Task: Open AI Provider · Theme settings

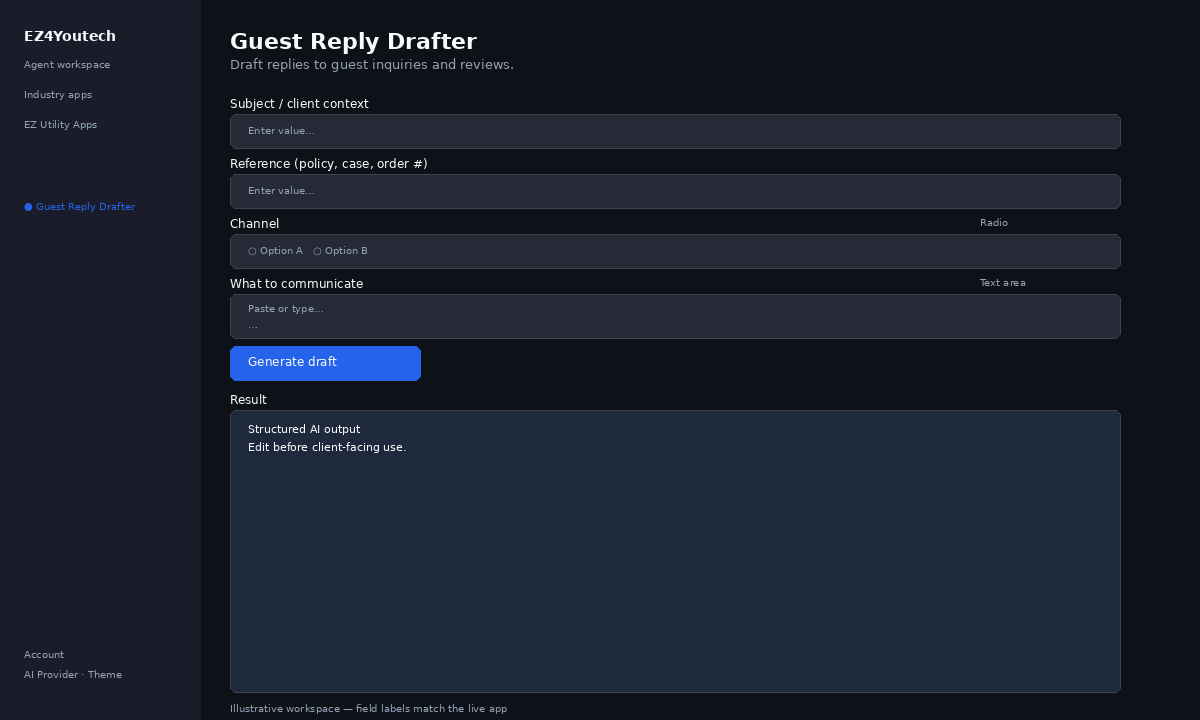Action: coord(73,675)
